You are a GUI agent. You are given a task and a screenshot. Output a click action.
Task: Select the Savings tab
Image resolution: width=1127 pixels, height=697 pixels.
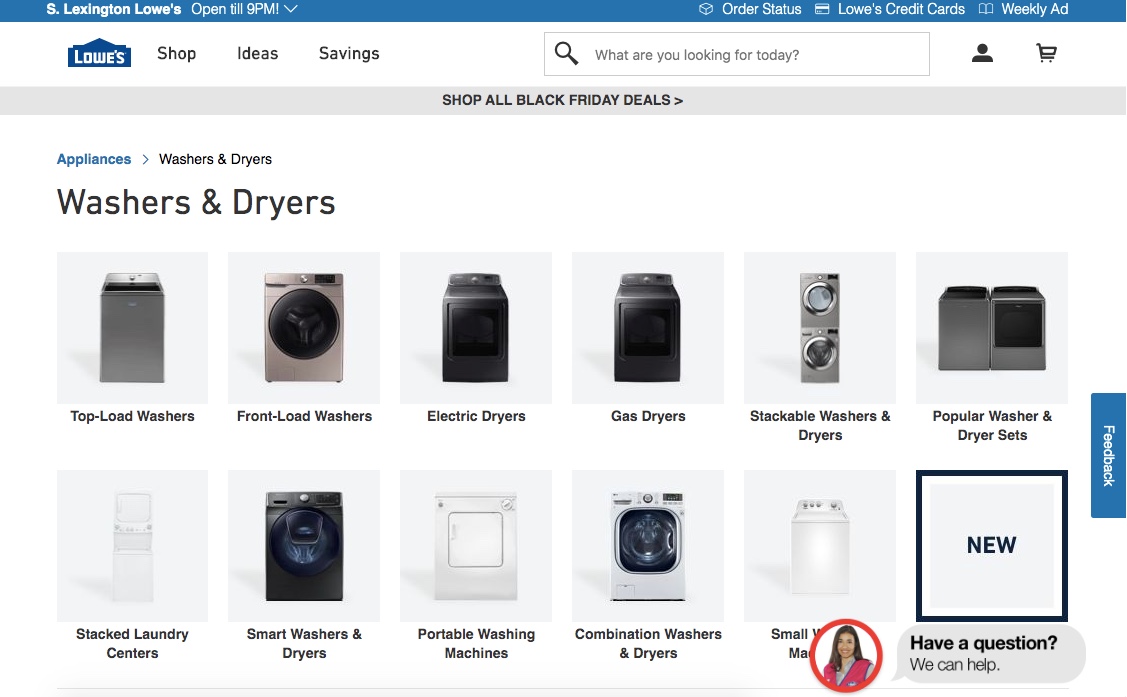pos(348,53)
